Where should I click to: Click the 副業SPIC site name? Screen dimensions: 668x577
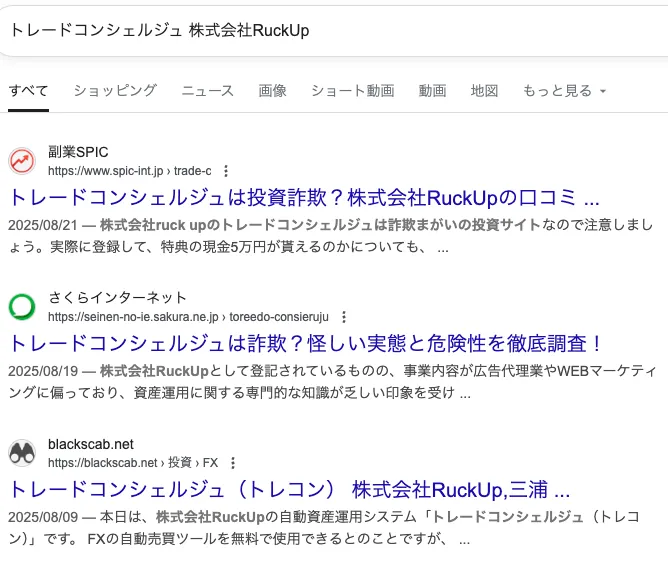(78, 152)
